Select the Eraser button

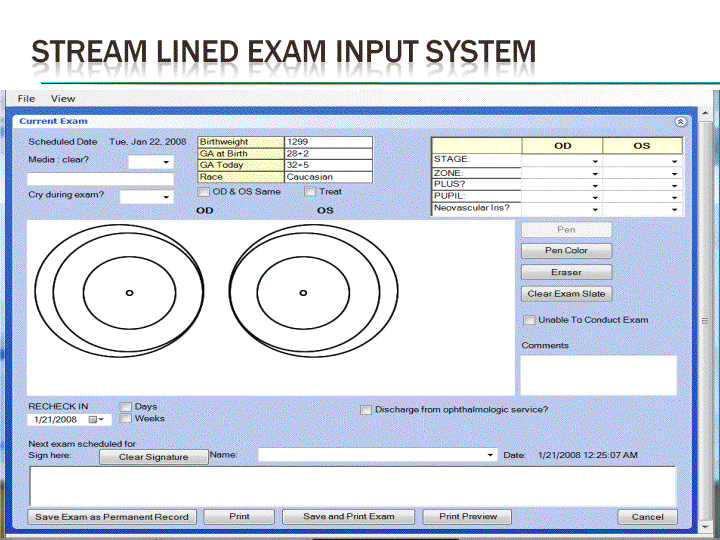[x=566, y=272]
